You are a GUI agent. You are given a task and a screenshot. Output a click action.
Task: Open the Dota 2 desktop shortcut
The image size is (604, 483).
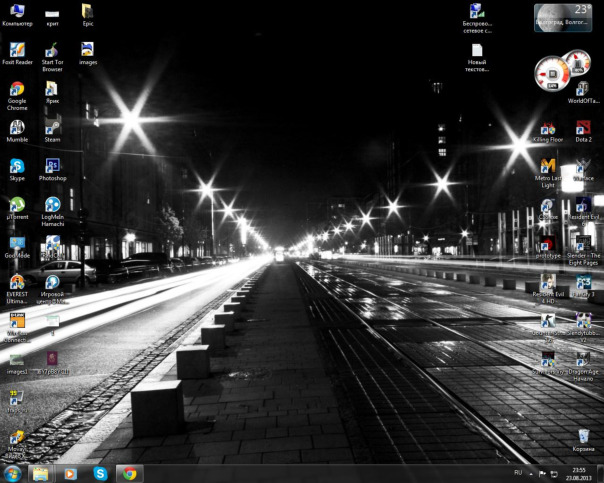(583, 128)
